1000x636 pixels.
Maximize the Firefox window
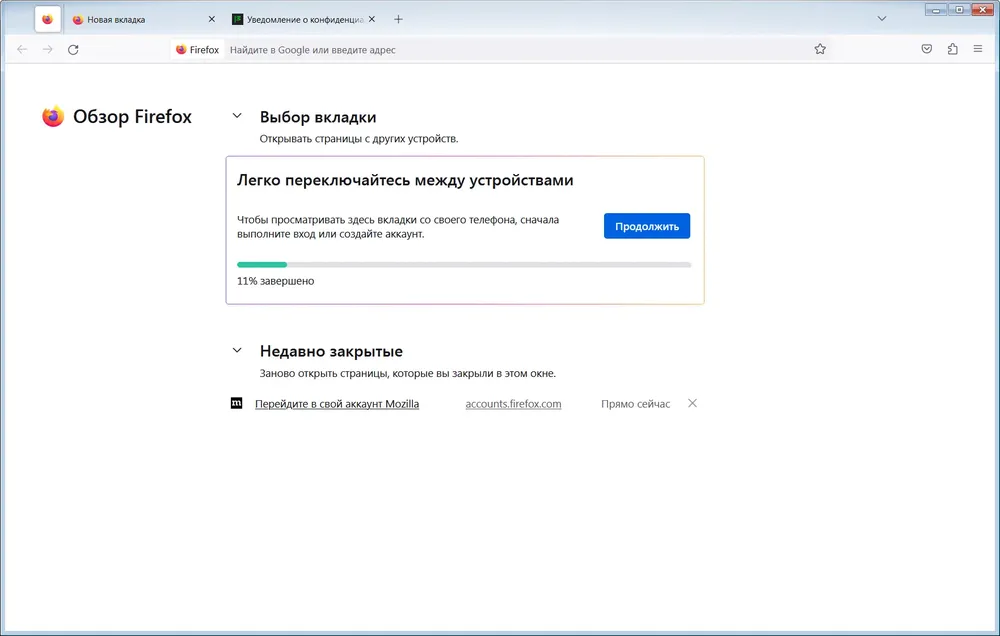tap(959, 10)
